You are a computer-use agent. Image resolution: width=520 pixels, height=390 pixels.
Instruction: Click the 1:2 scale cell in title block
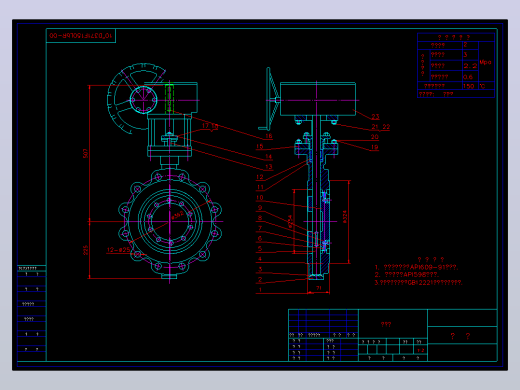421,350
